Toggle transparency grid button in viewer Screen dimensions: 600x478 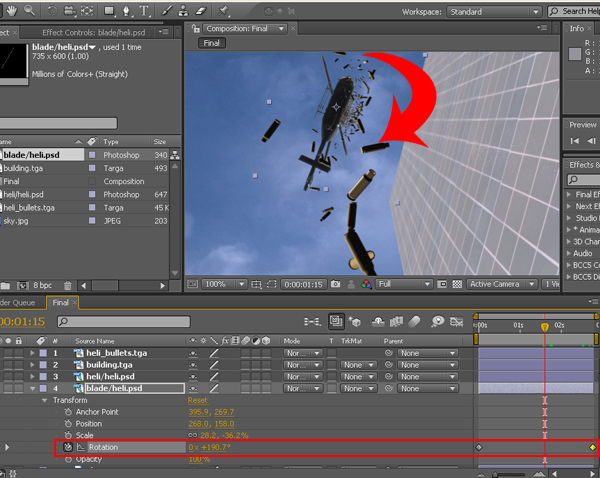457,284
